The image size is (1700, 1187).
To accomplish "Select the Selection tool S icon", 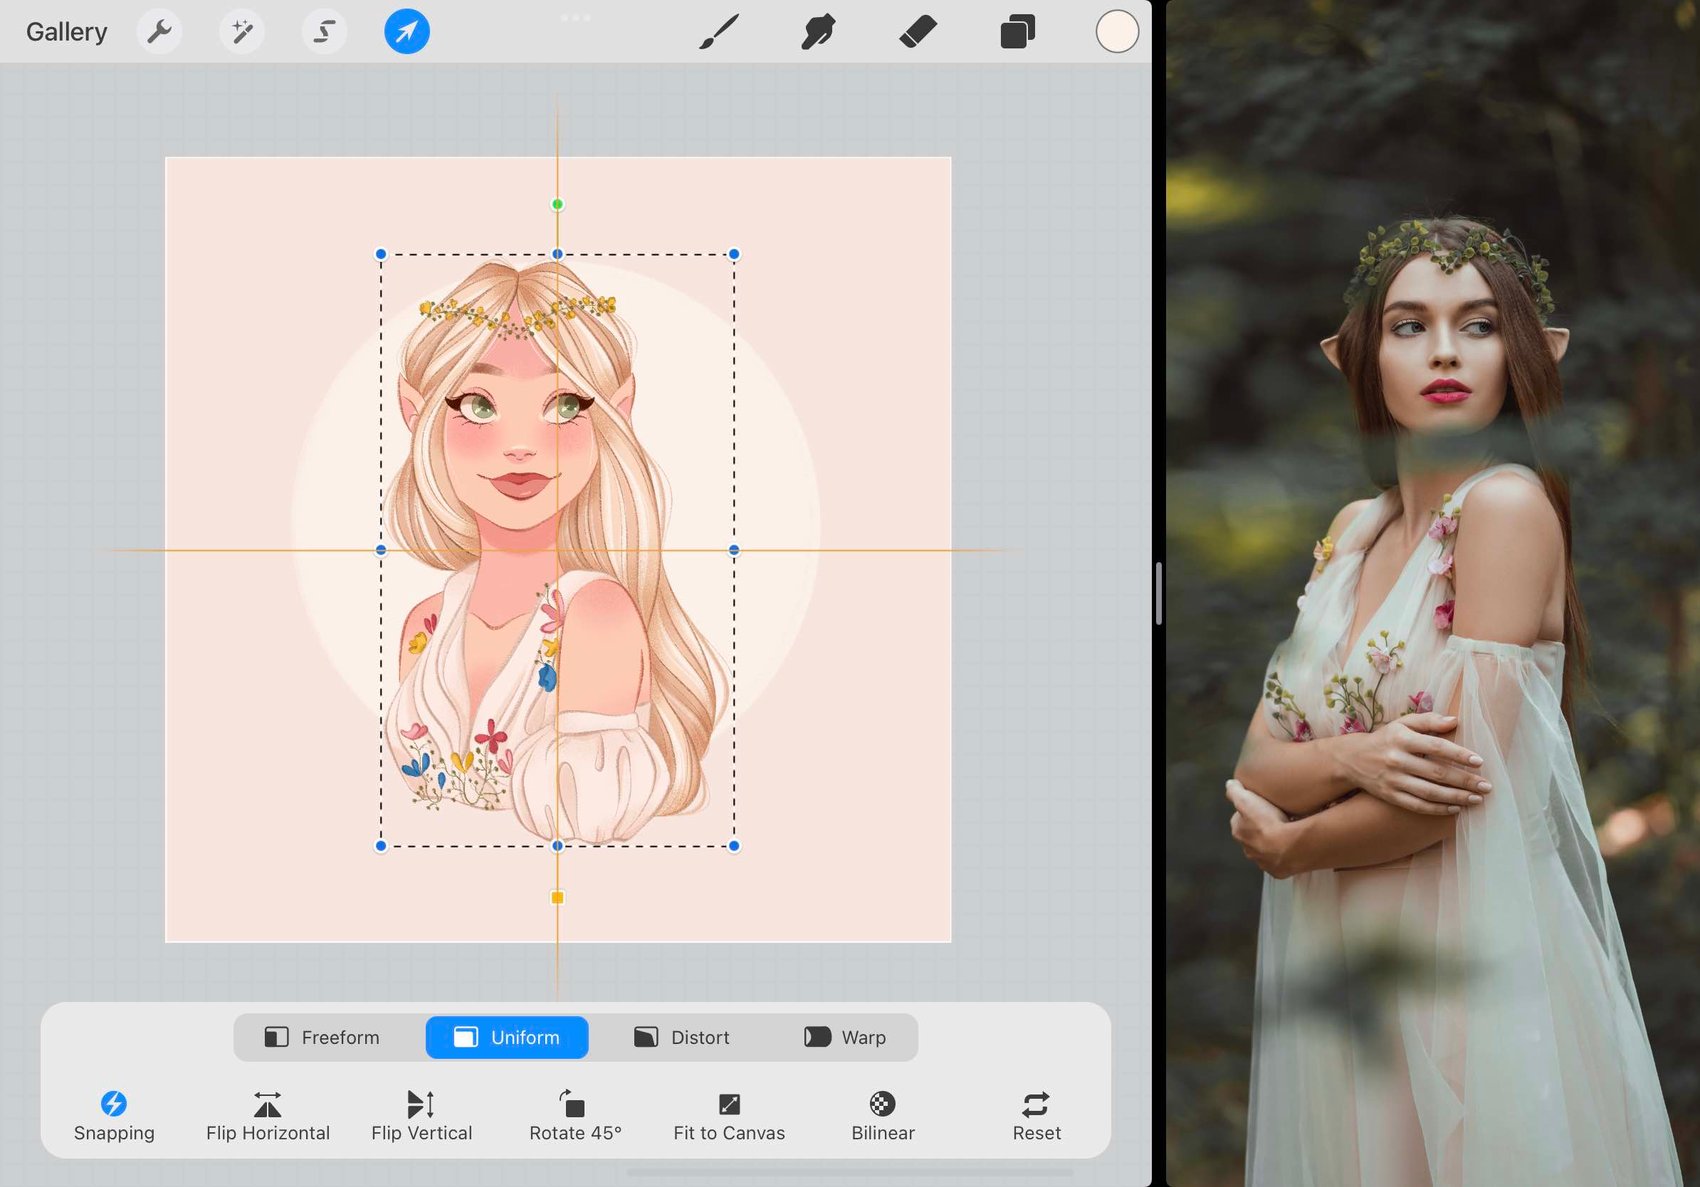I will tap(324, 32).
